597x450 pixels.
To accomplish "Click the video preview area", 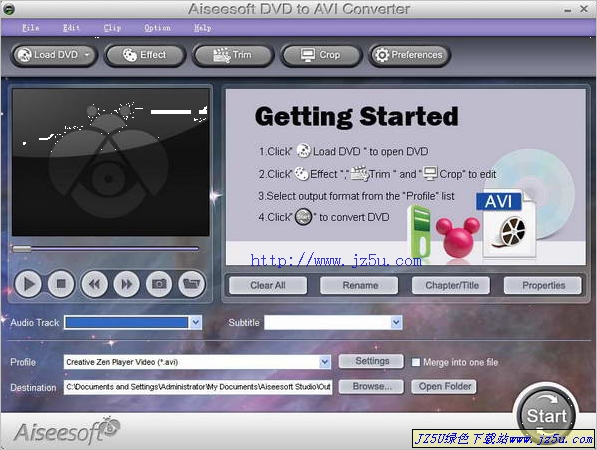I will [111, 163].
